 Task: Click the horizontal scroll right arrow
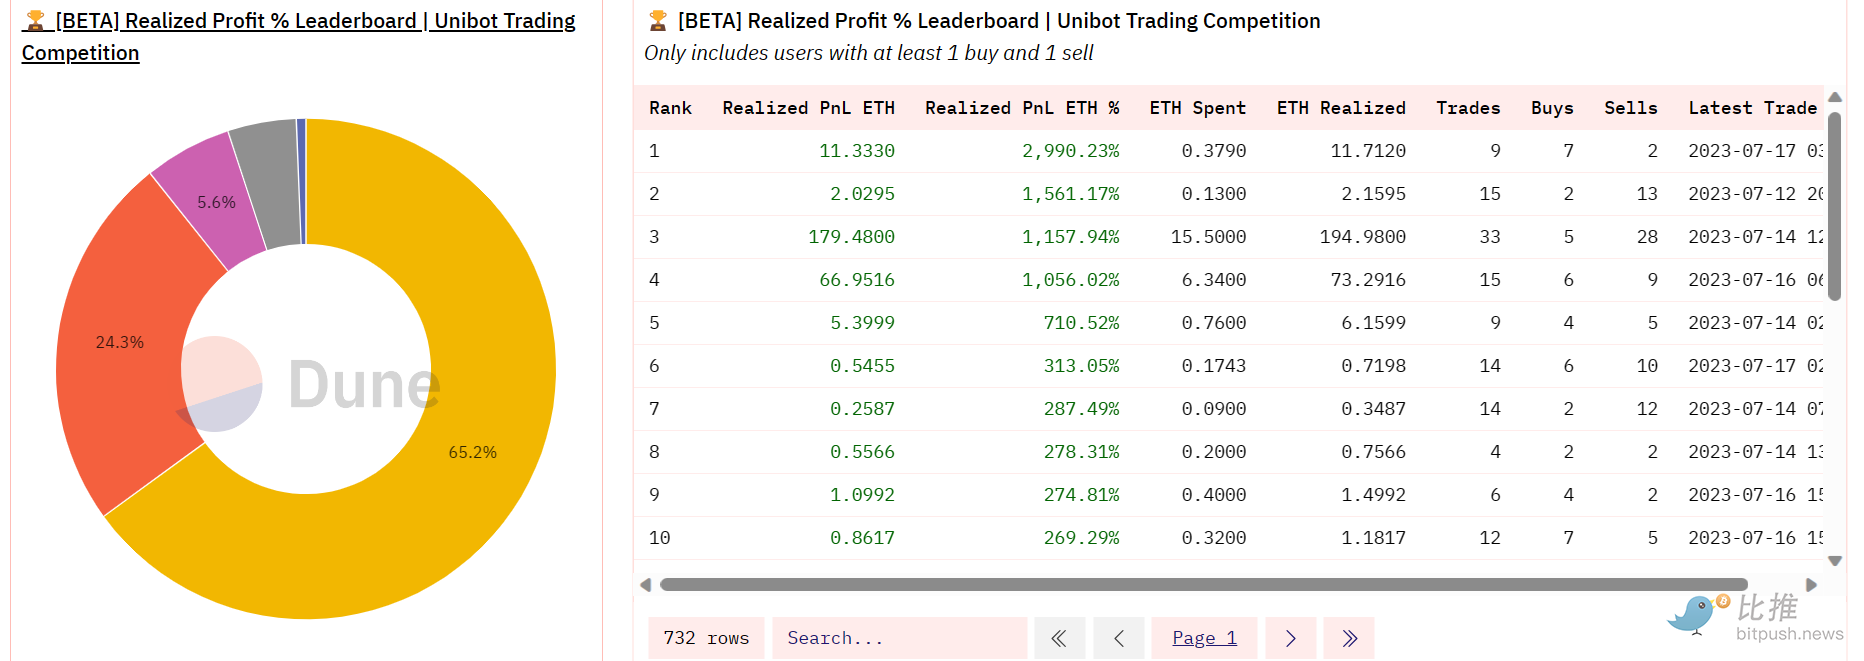[x=1811, y=585]
